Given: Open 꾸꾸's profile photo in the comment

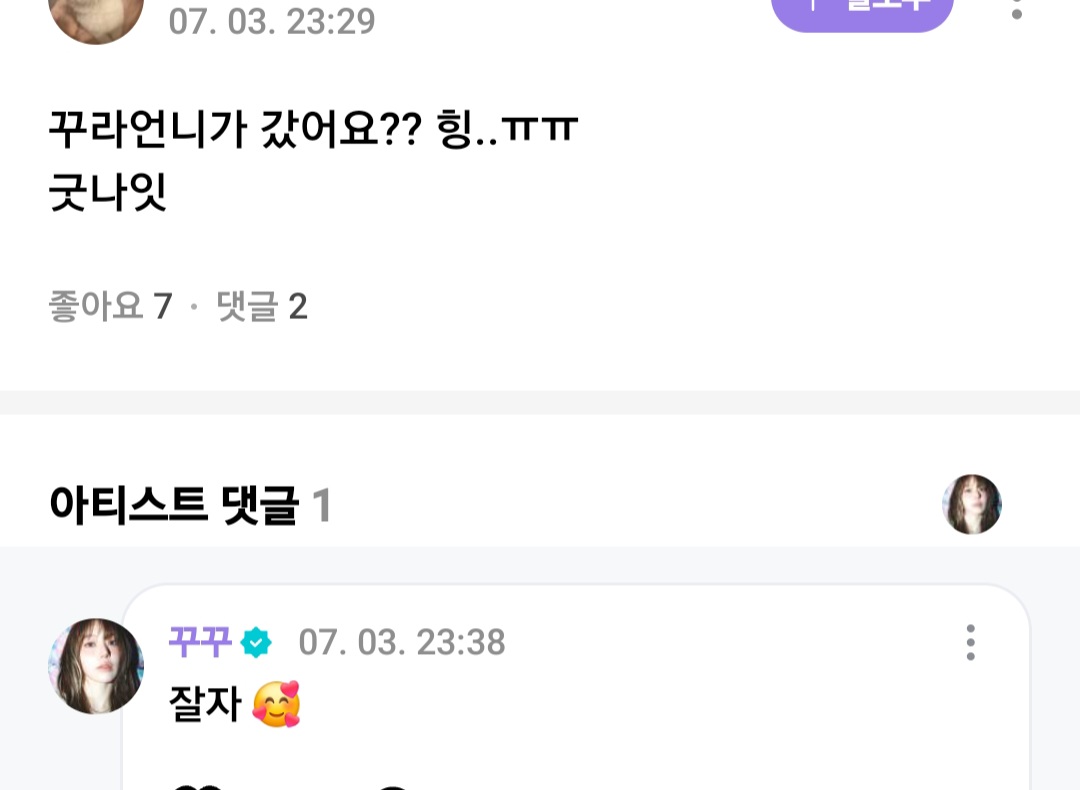Looking at the screenshot, I should [96, 666].
